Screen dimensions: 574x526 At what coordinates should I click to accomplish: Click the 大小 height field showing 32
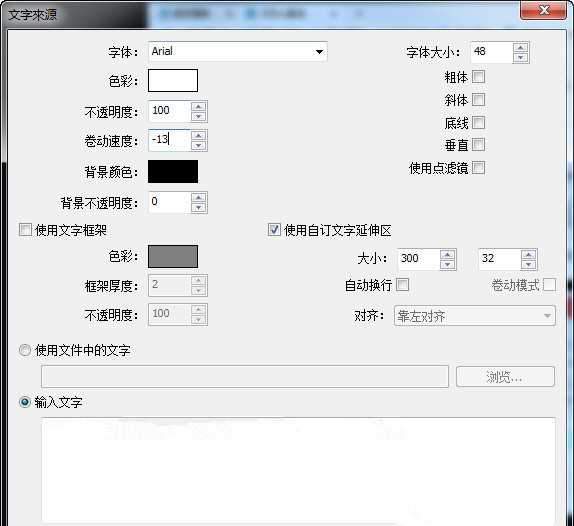[500, 259]
